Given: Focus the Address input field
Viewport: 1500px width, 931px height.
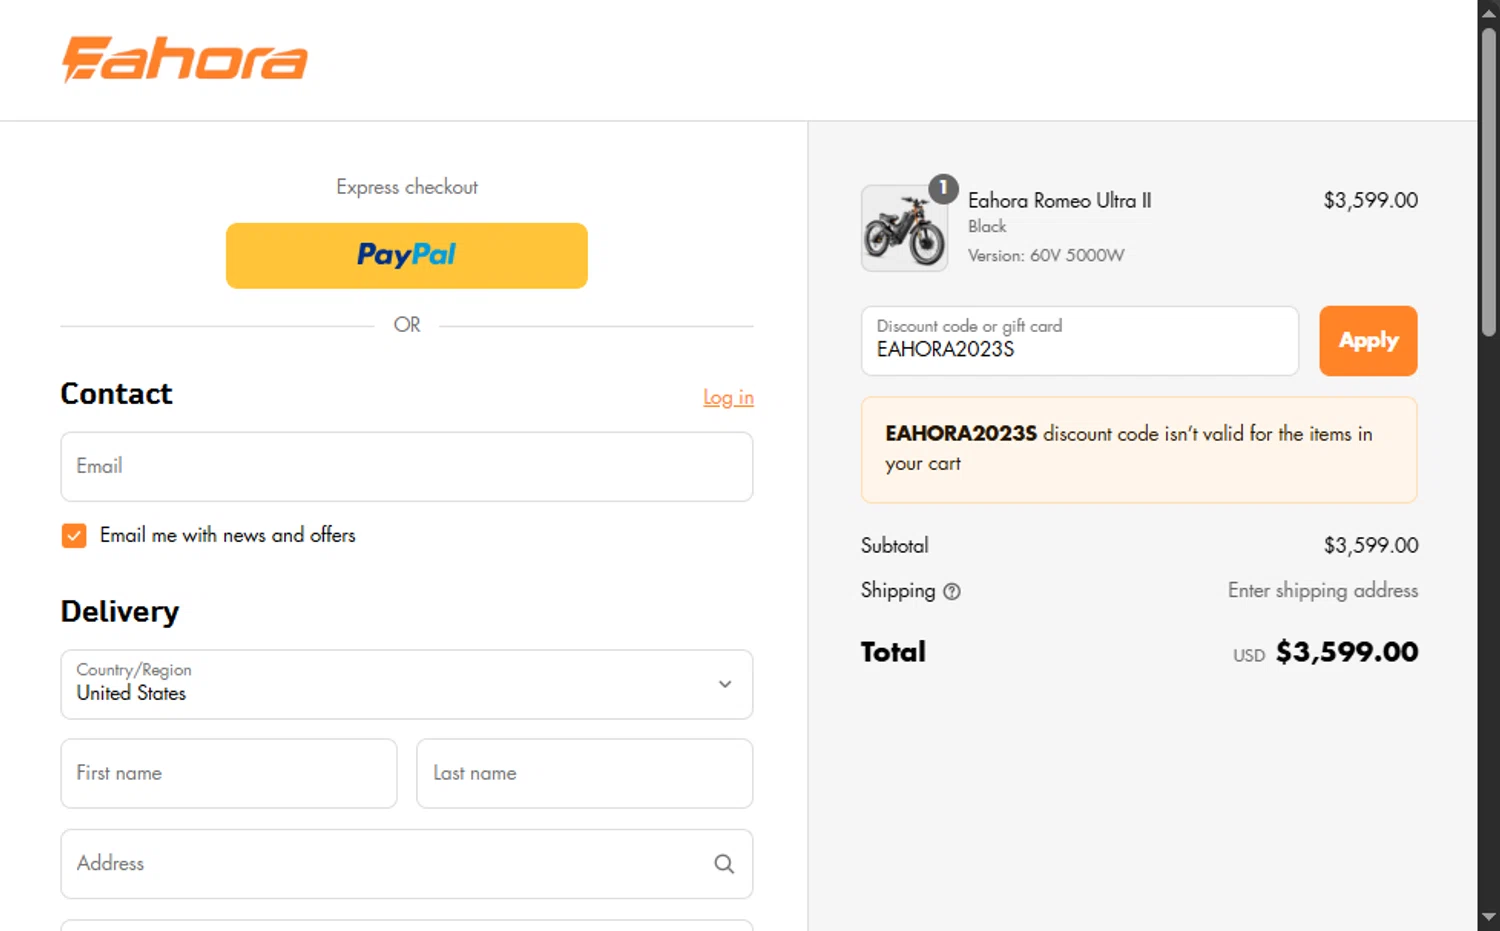Looking at the screenshot, I should tap(406, 863).
